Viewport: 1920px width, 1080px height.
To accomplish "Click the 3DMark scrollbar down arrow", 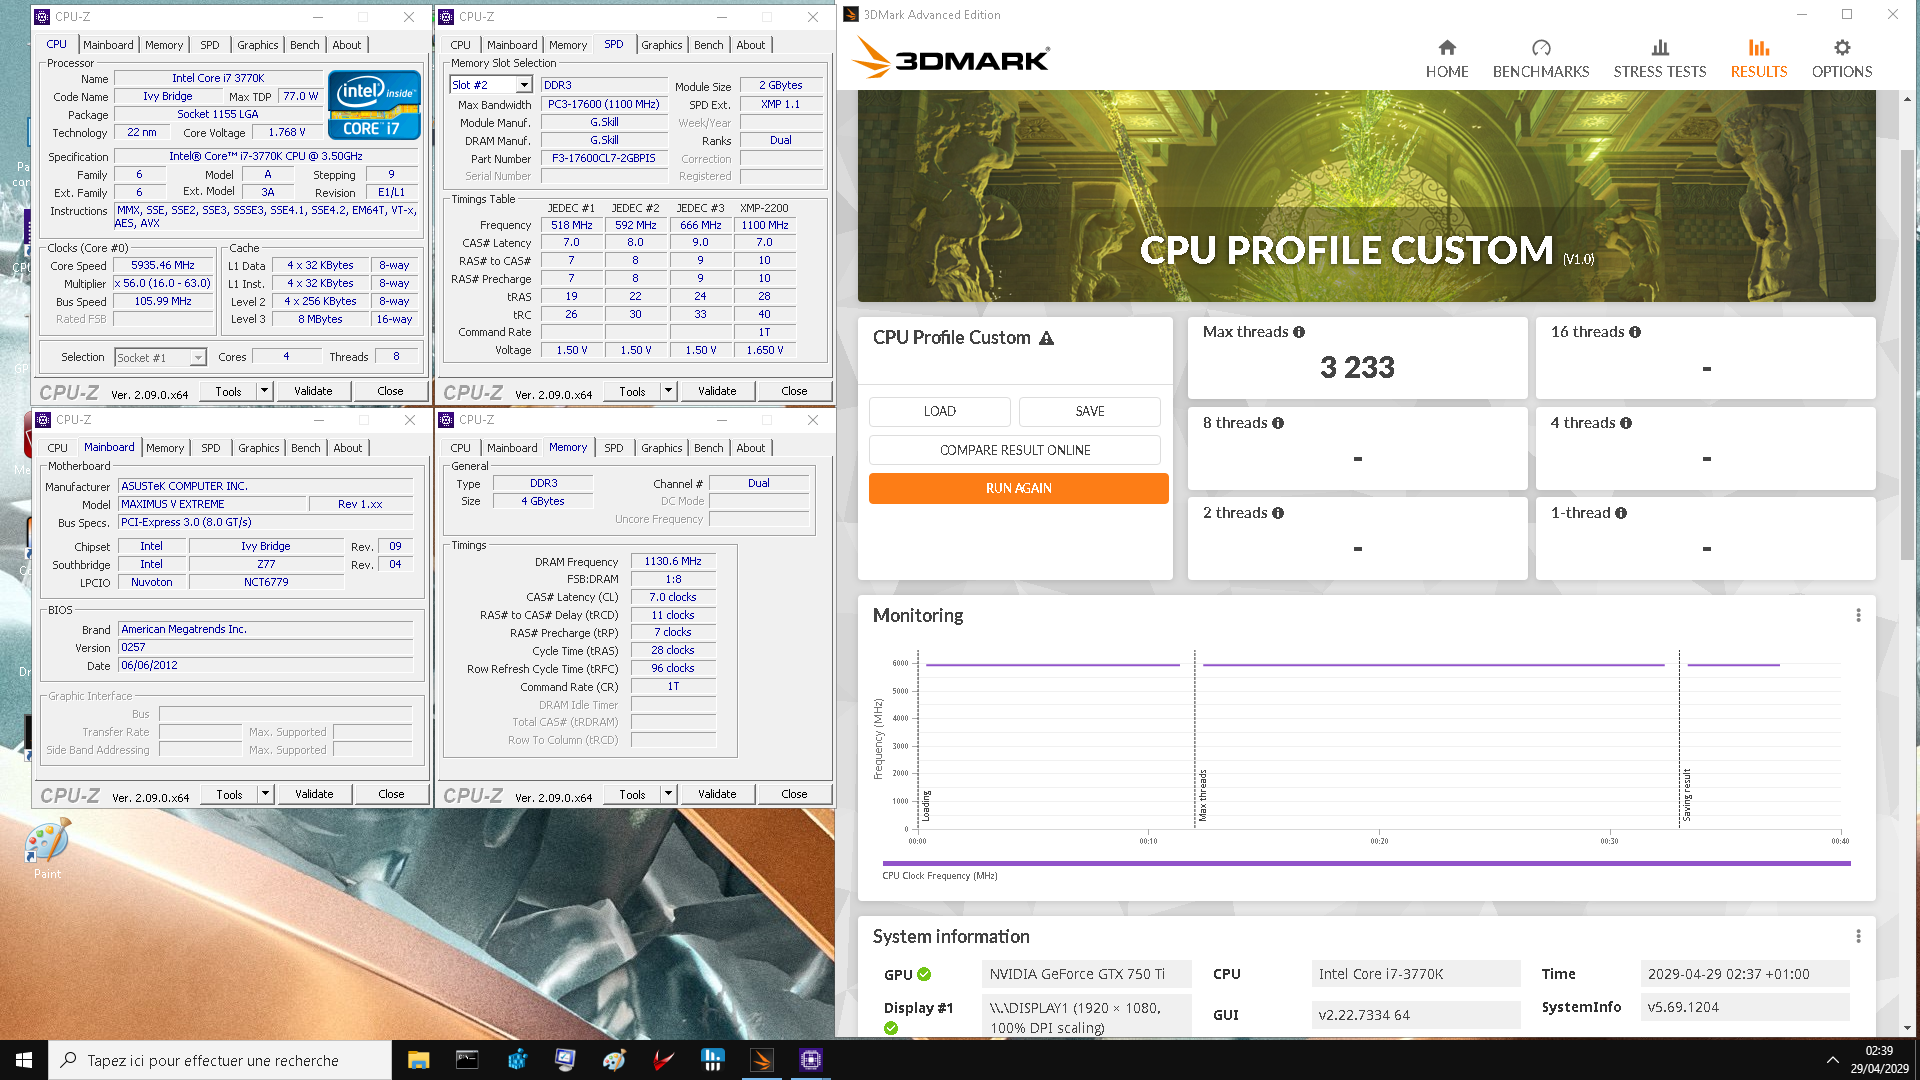I will (1907, 1028).
